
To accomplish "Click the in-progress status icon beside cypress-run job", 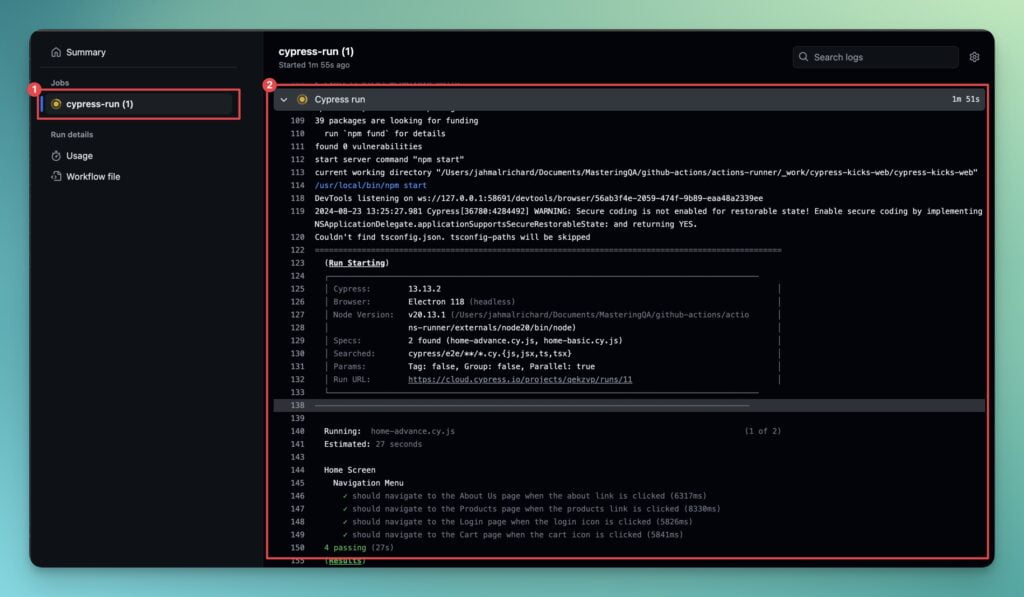I will coord(56,104).
